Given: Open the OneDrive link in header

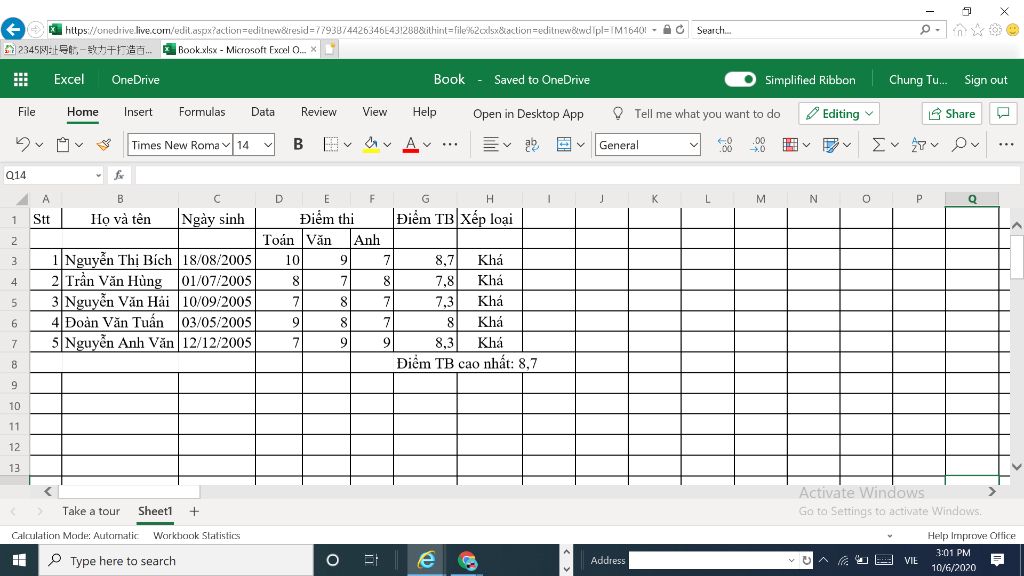Looking at the screenshot, I should (135, 80).
